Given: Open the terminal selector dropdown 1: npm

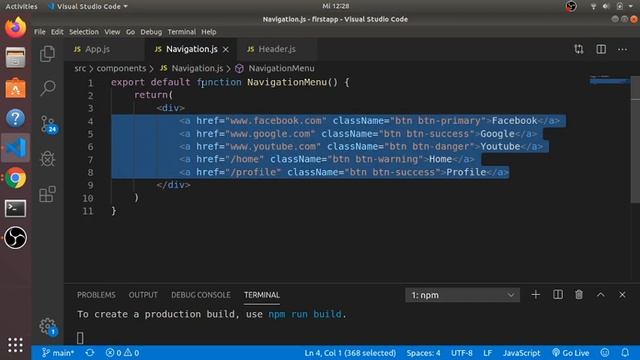Looking at the screenshot, I should 462,295.
